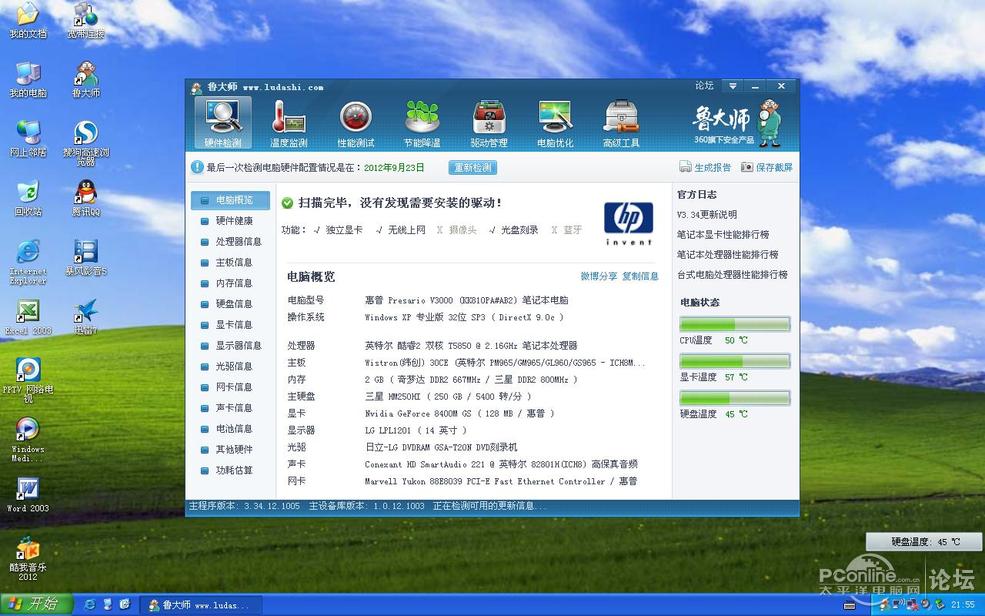Open the 硬件检测 hardware detection tab
Viewport: 985px width, 616px height.
(x=223, y=123)
